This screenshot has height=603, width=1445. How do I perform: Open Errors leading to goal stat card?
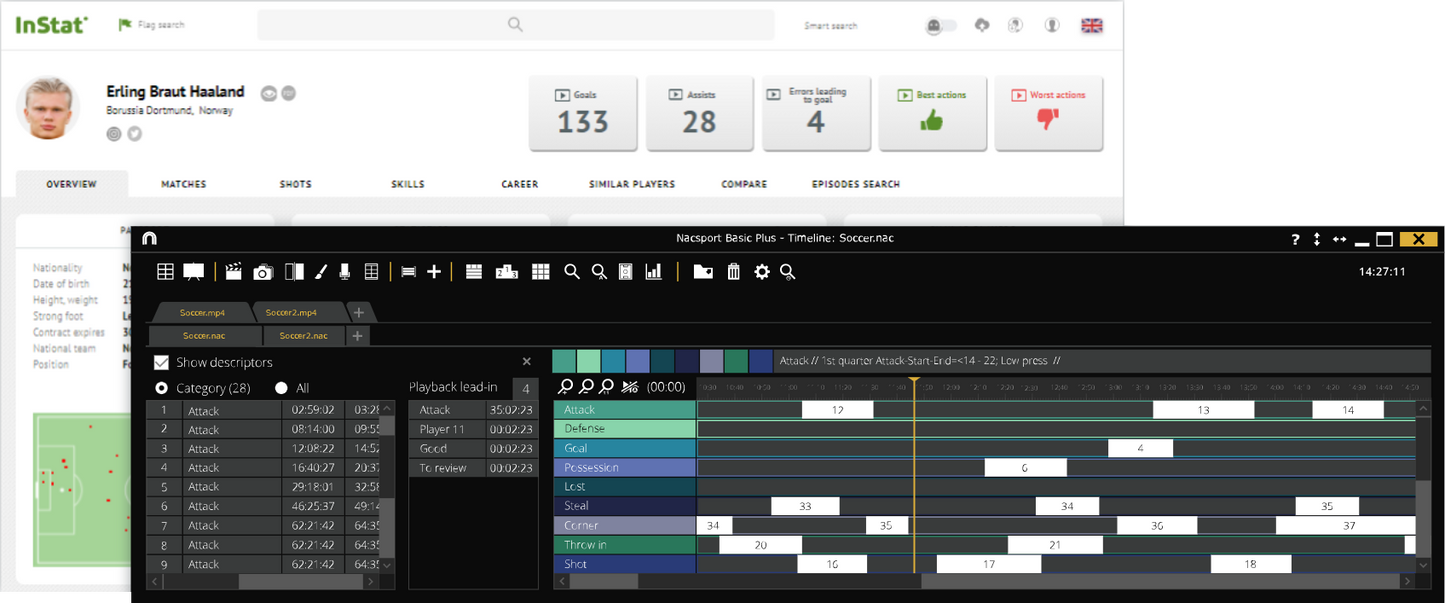click(x=815, y=114)
